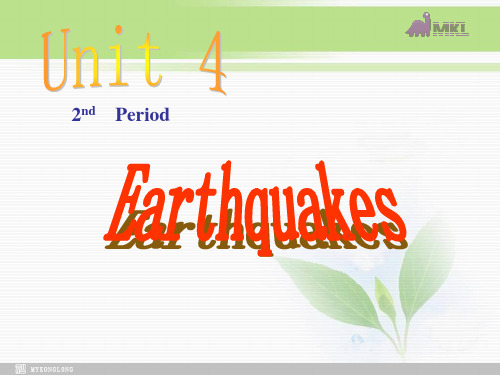Click the green header band
This screenshot has height=375, width=500.
(x=250, y=30)
